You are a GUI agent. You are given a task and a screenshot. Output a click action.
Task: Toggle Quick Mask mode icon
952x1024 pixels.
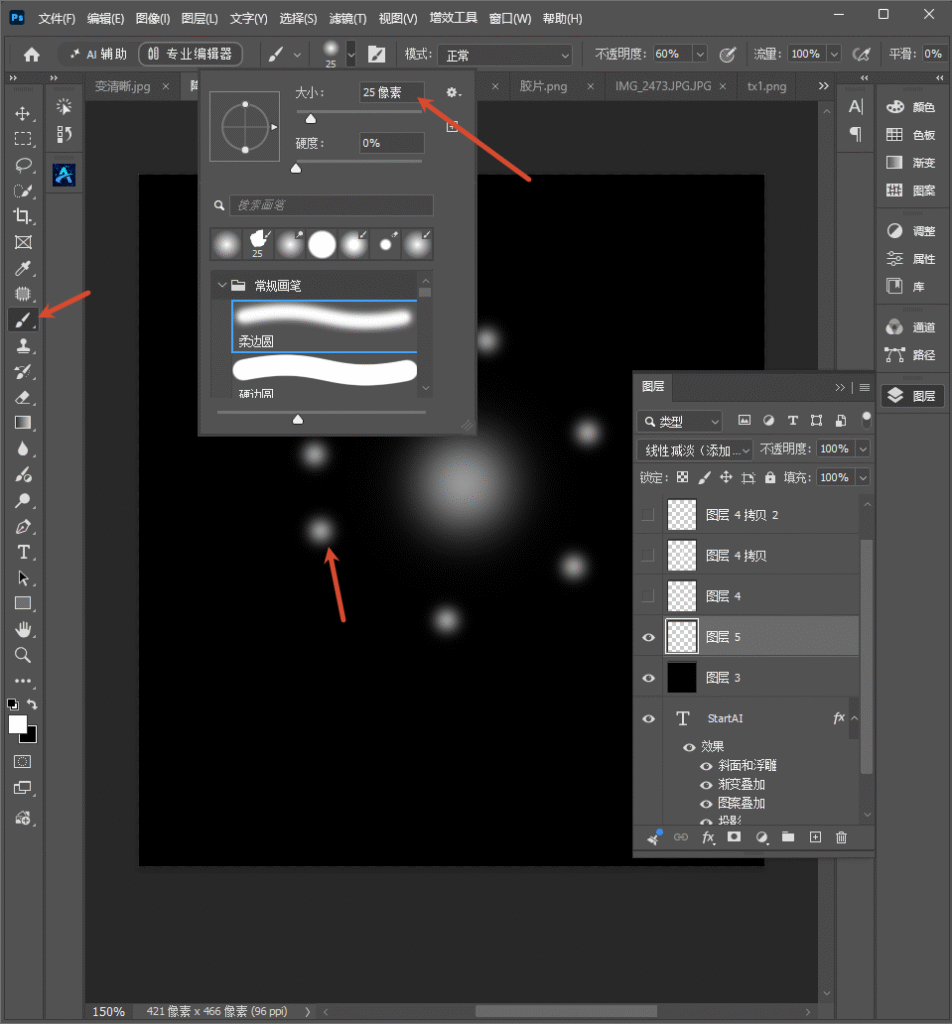pyautogui.click(x=23, y=761)
